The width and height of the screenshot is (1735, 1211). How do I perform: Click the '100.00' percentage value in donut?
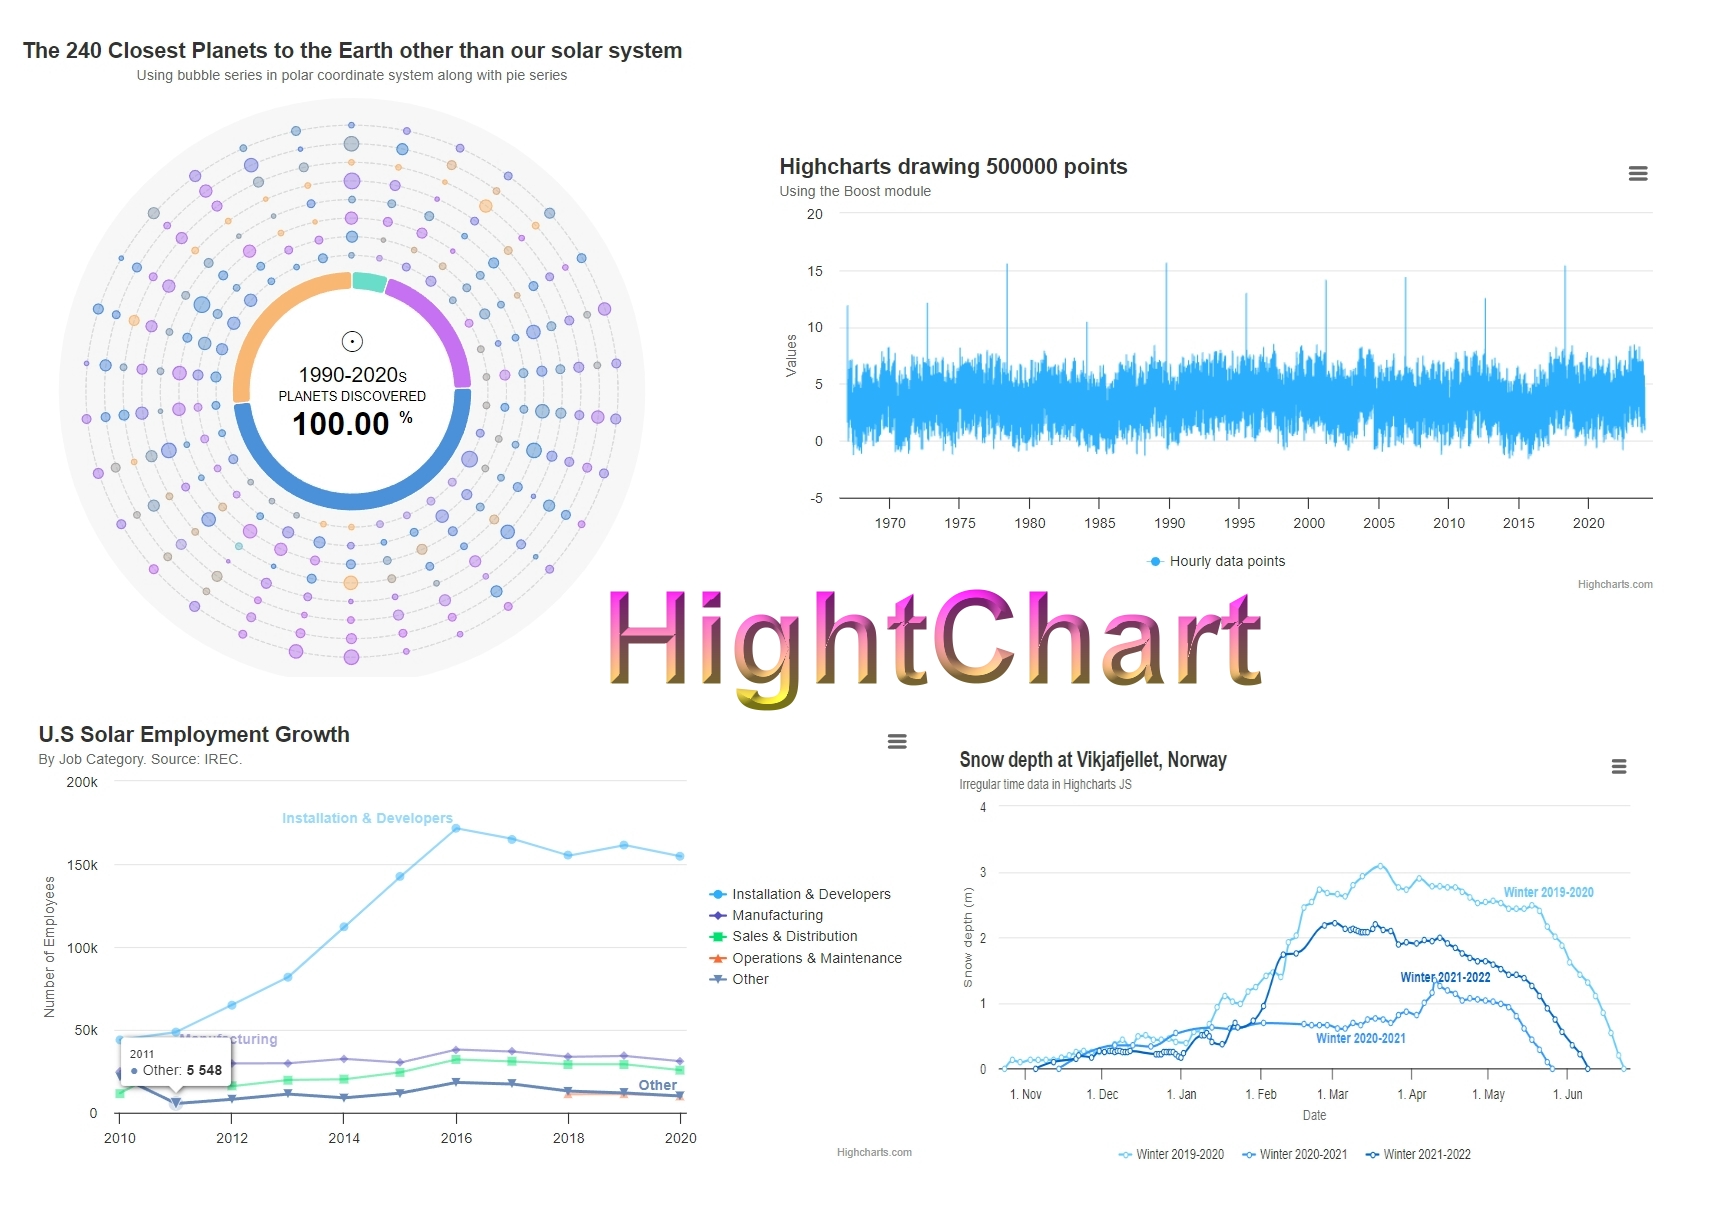(340, 424)
